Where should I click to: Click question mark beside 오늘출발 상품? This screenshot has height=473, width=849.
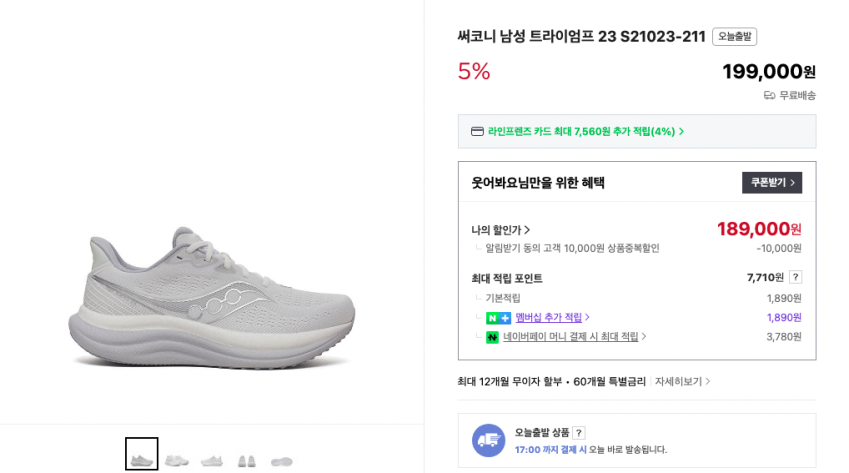tap(578, 433)
